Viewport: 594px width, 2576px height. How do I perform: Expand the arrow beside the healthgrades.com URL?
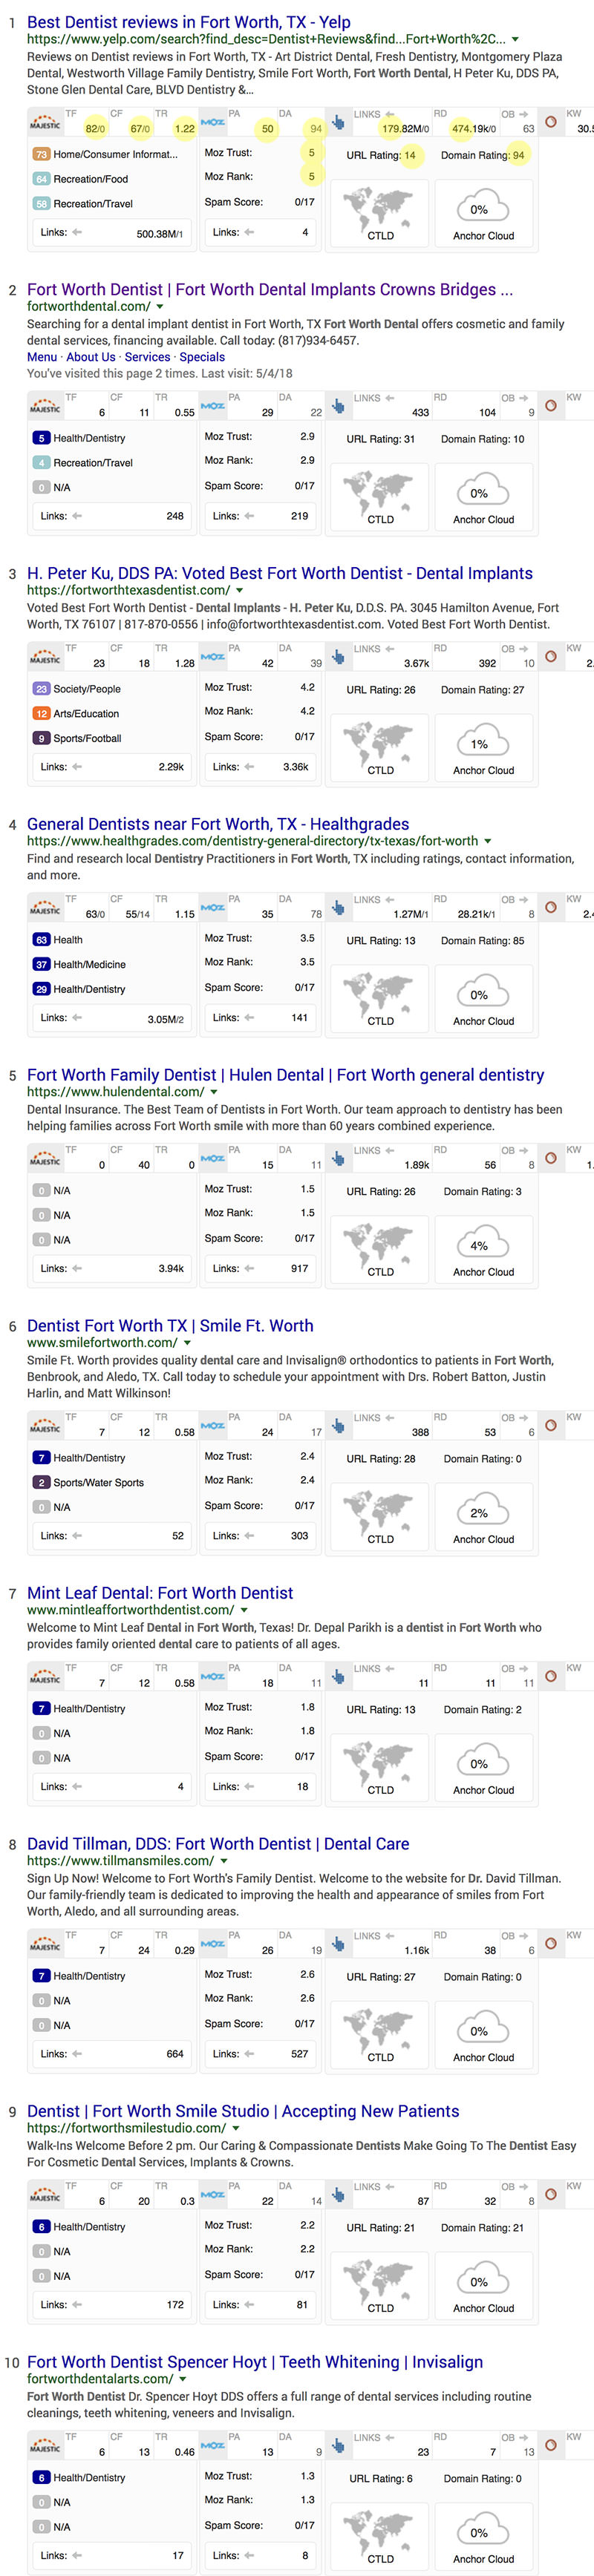(487, 842)
